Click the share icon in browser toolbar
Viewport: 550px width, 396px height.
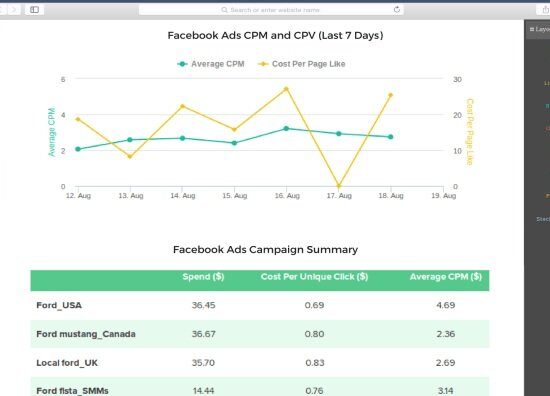point(545,9)
